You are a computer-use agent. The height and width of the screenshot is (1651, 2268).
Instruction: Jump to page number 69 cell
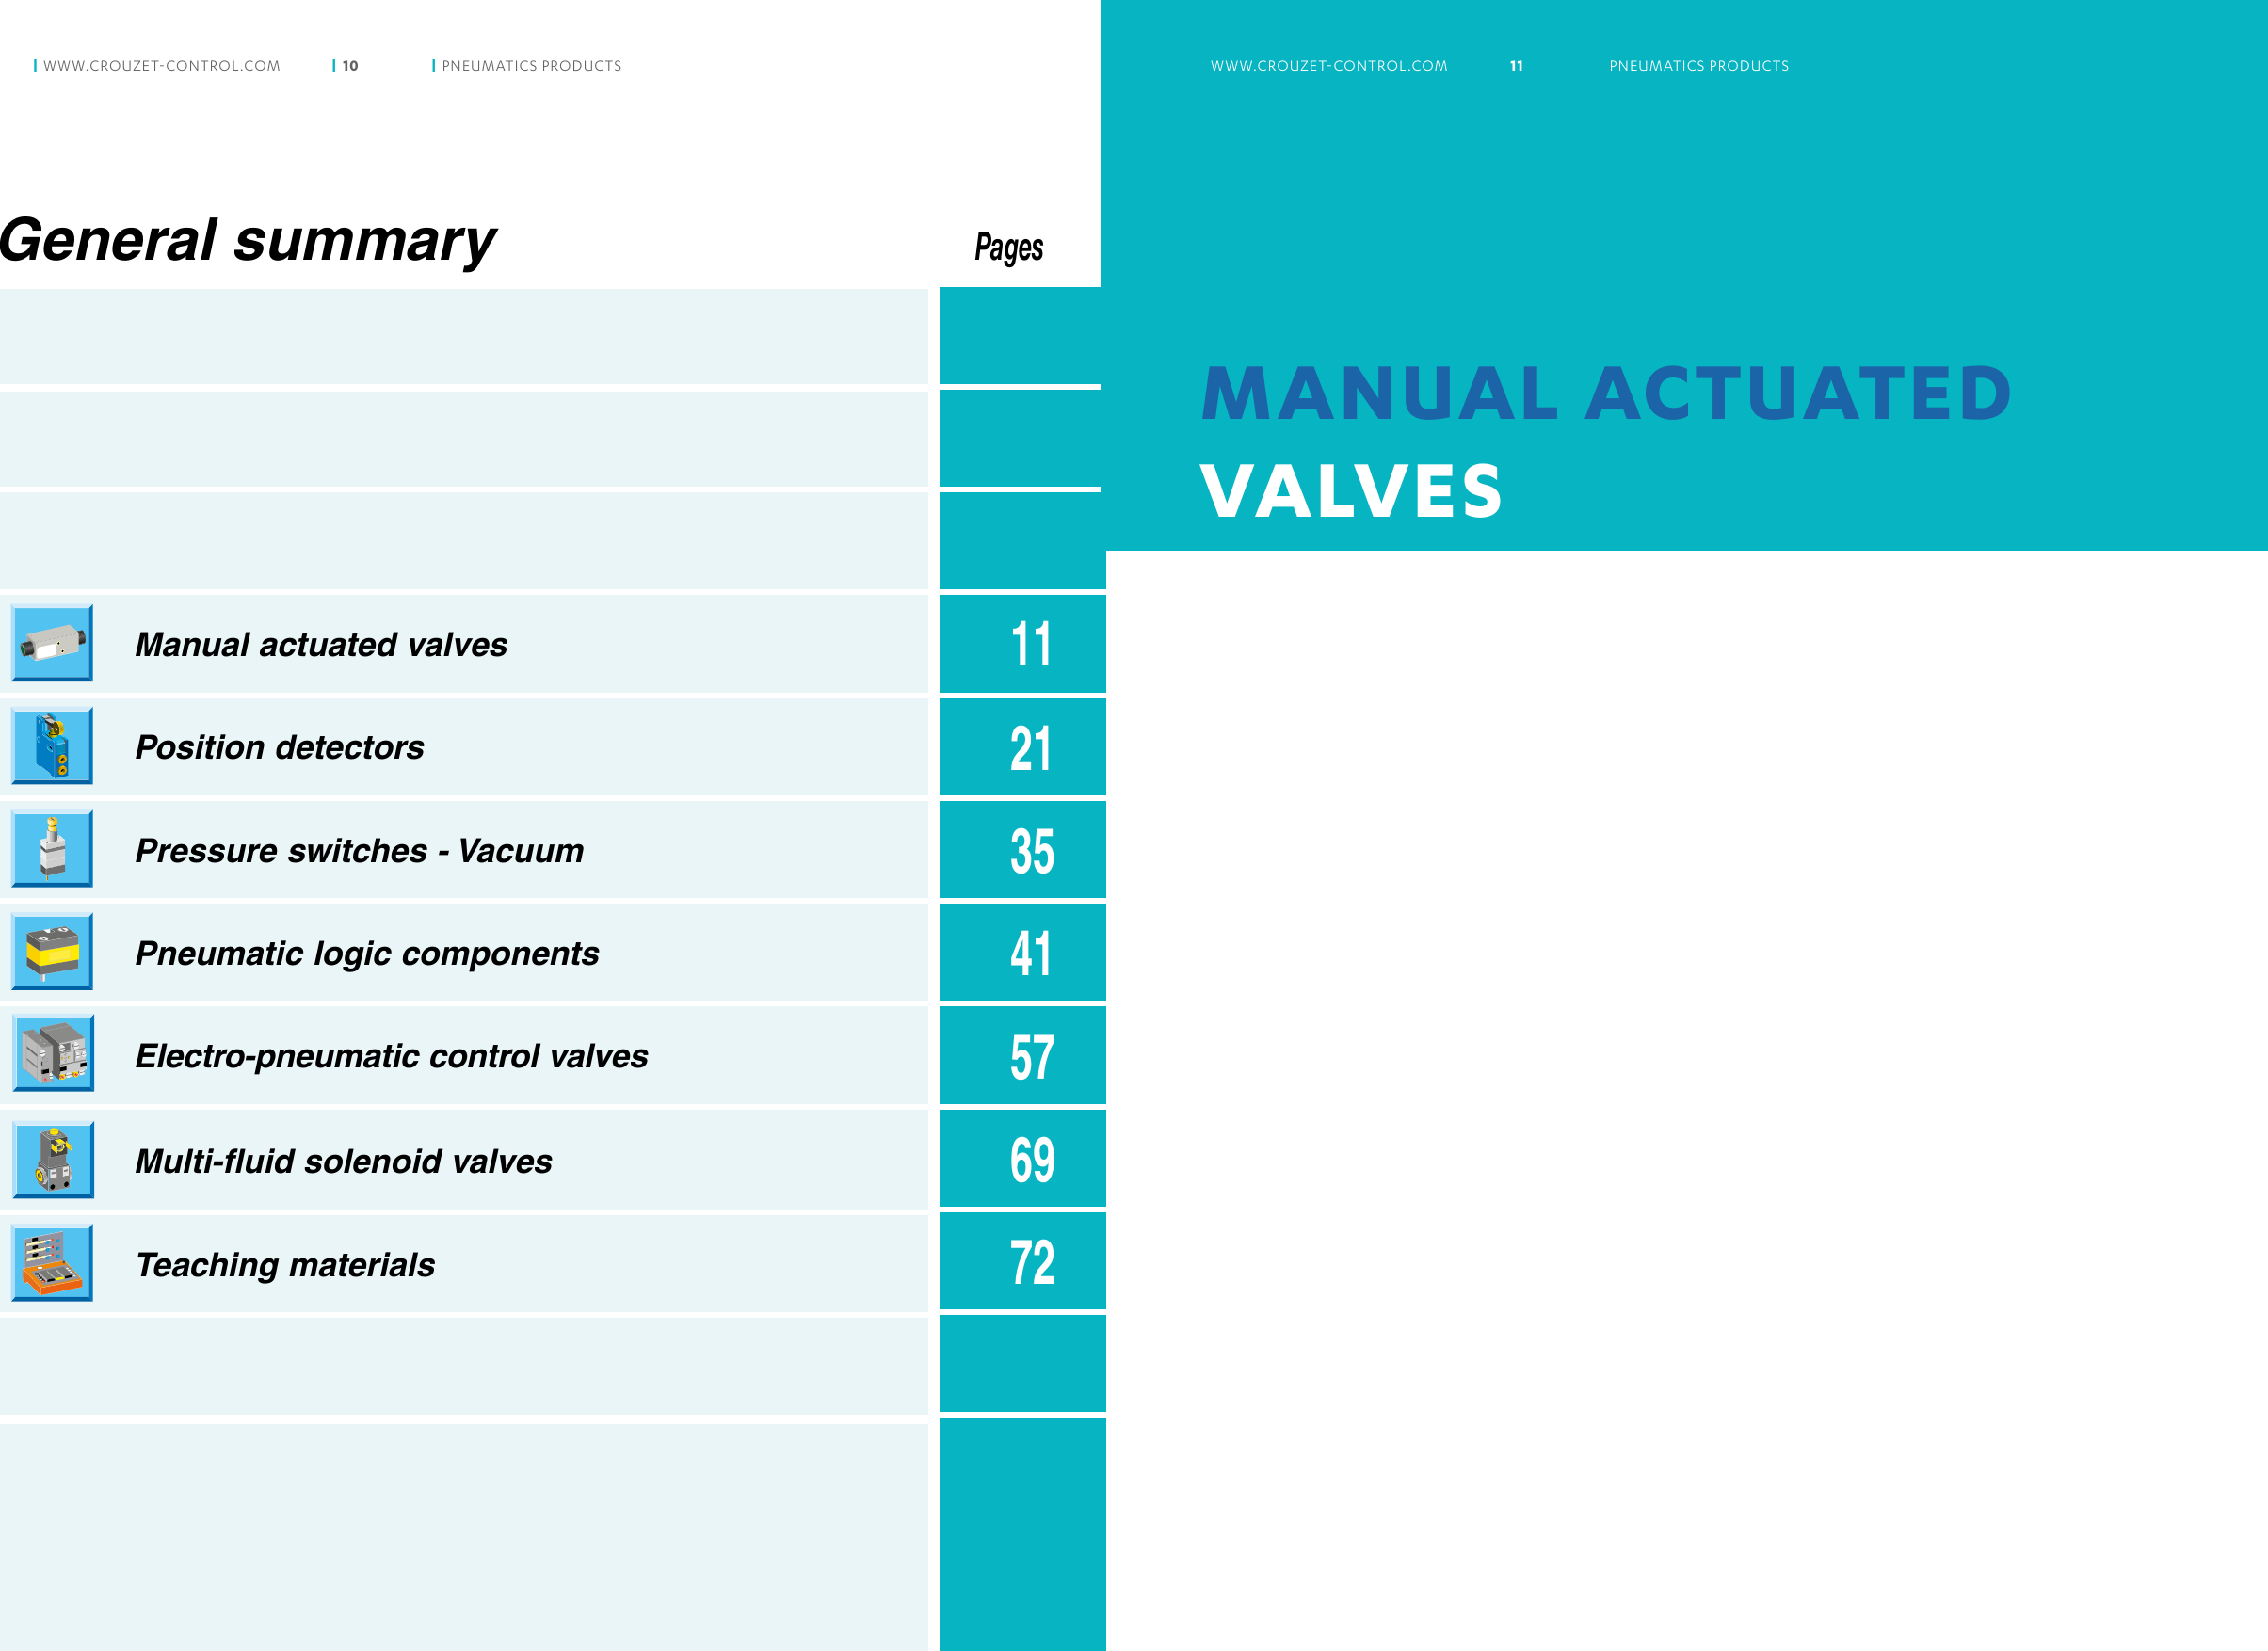point(1031,1160)
